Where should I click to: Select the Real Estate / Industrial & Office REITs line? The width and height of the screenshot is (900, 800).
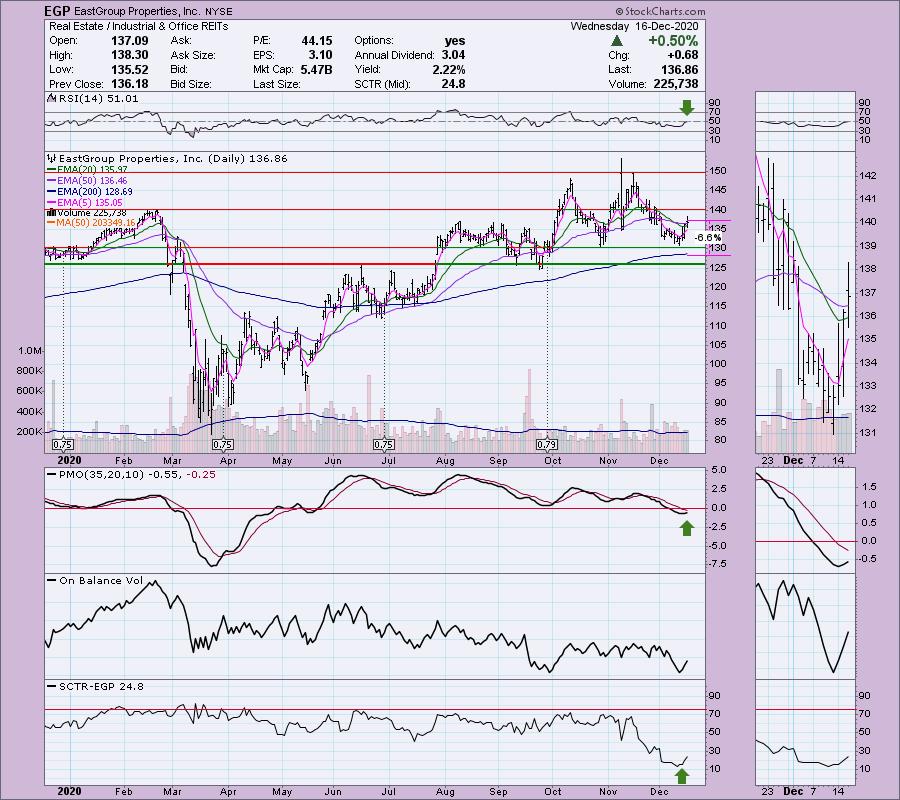tap(138, 26)
